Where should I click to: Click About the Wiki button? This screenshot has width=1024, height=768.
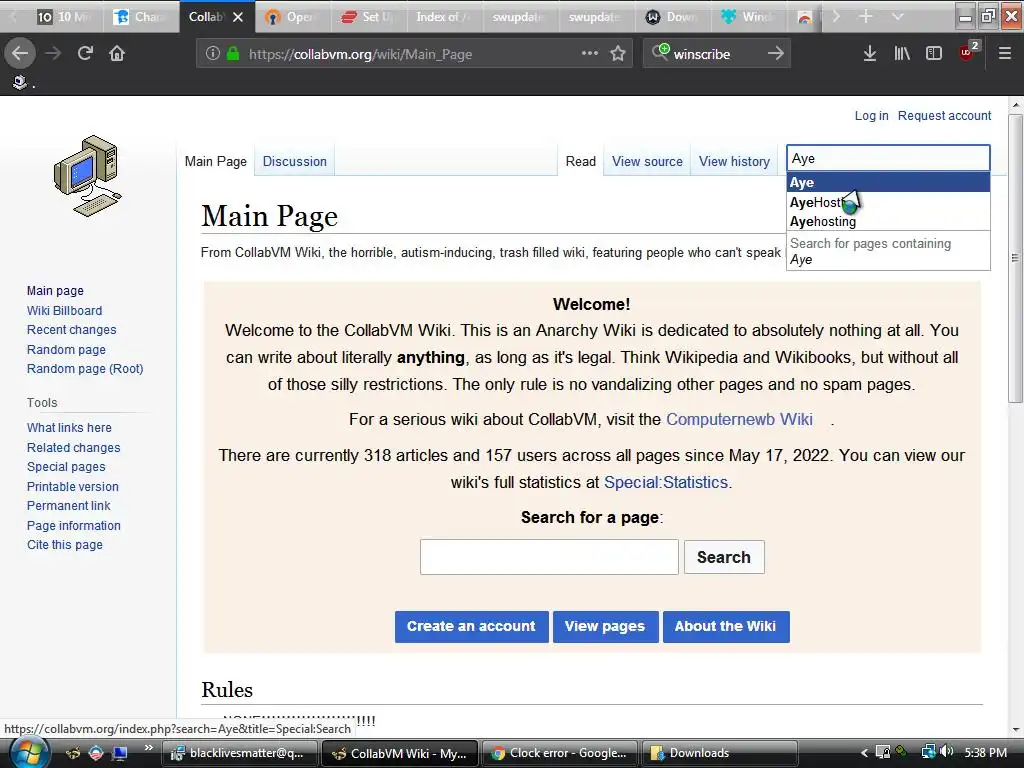click(726, 626)
